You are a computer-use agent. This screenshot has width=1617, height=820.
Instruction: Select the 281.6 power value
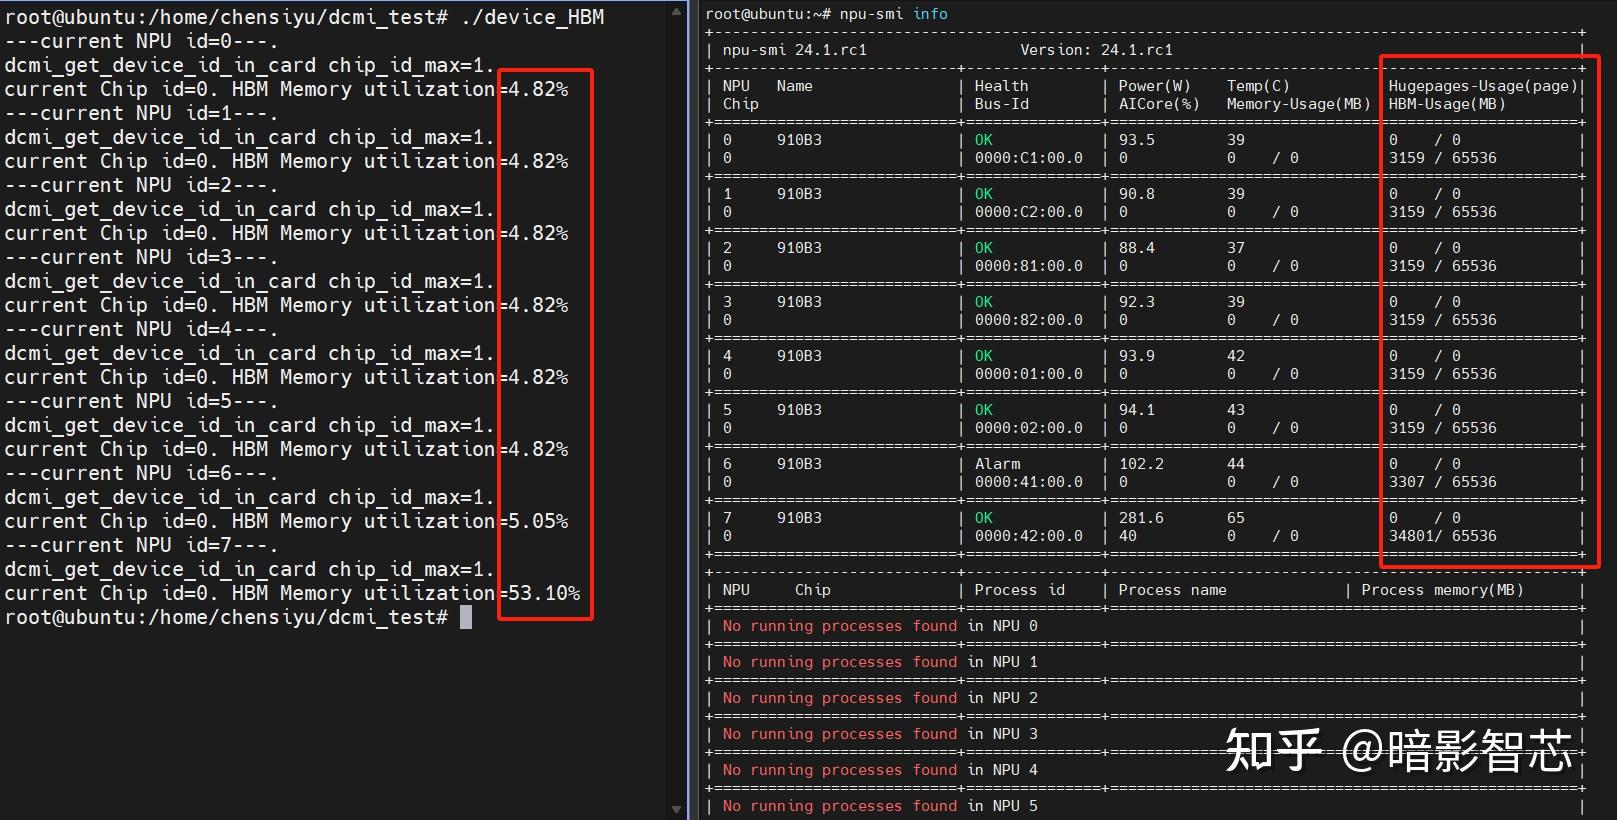point(1141,518)
